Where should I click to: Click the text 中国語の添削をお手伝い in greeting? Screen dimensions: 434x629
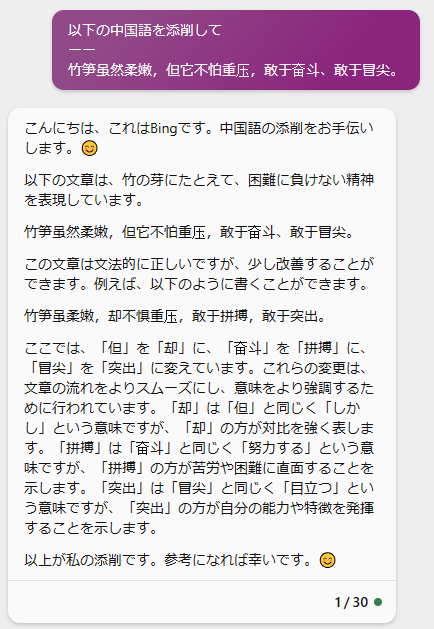click(x=297, y=128)
